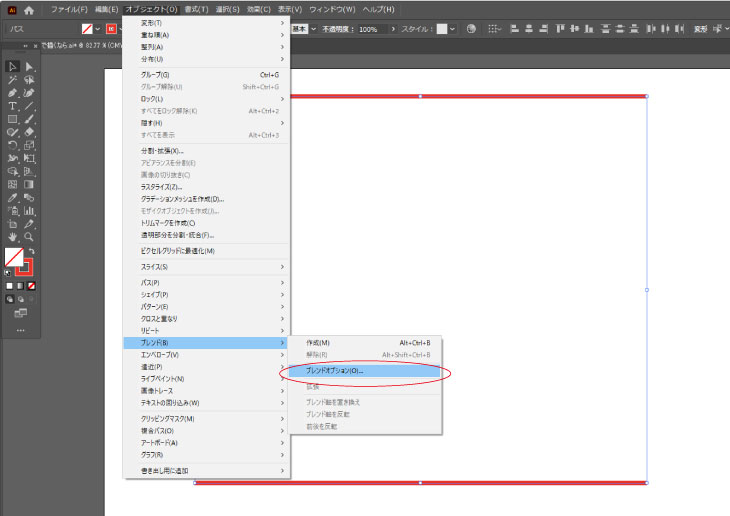Select the Eyedropper tool
The width and height of the screenshot is (730, 516).
[12, 197]
